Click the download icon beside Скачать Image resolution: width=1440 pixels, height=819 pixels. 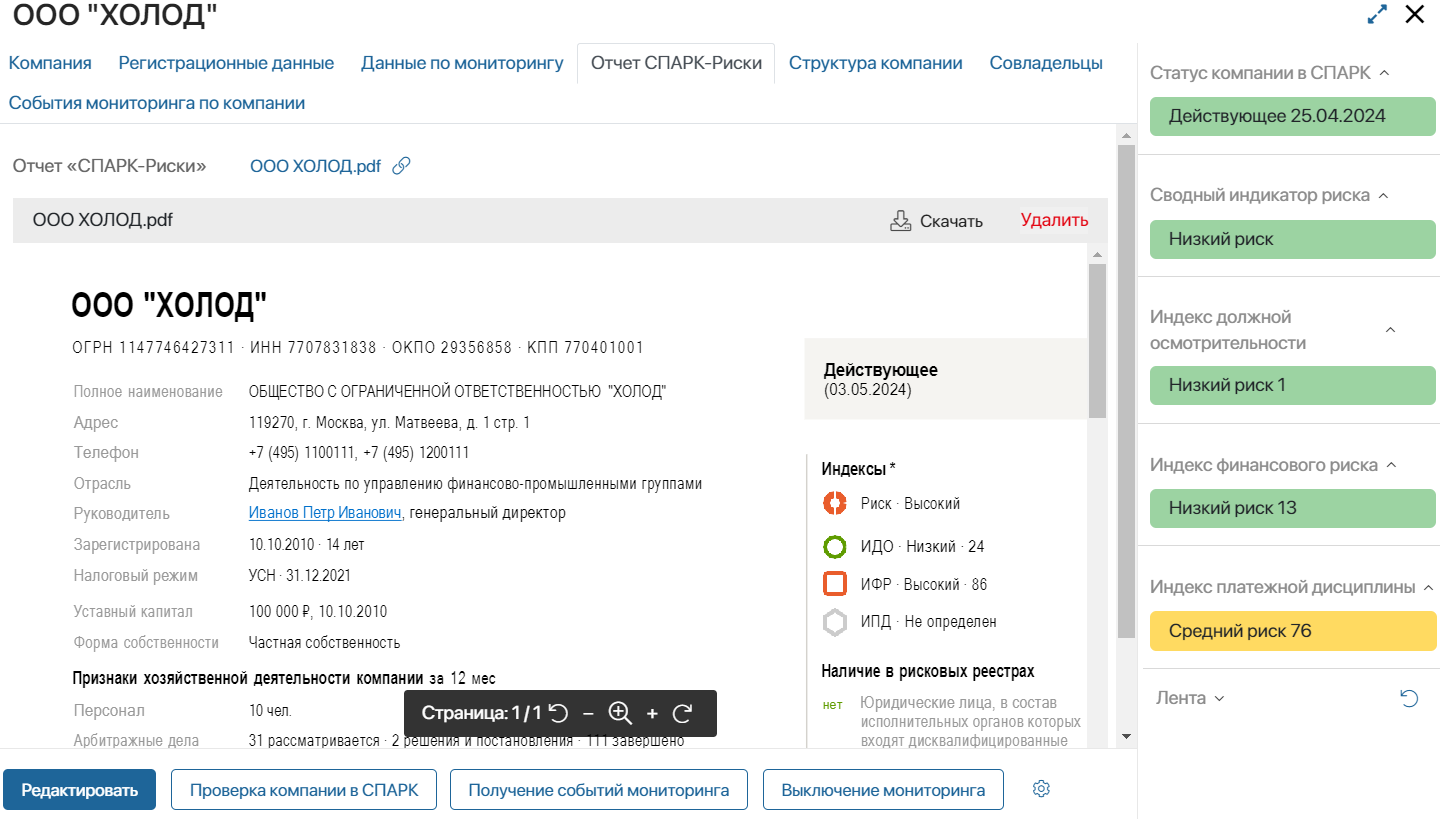(x=901, y=221)
